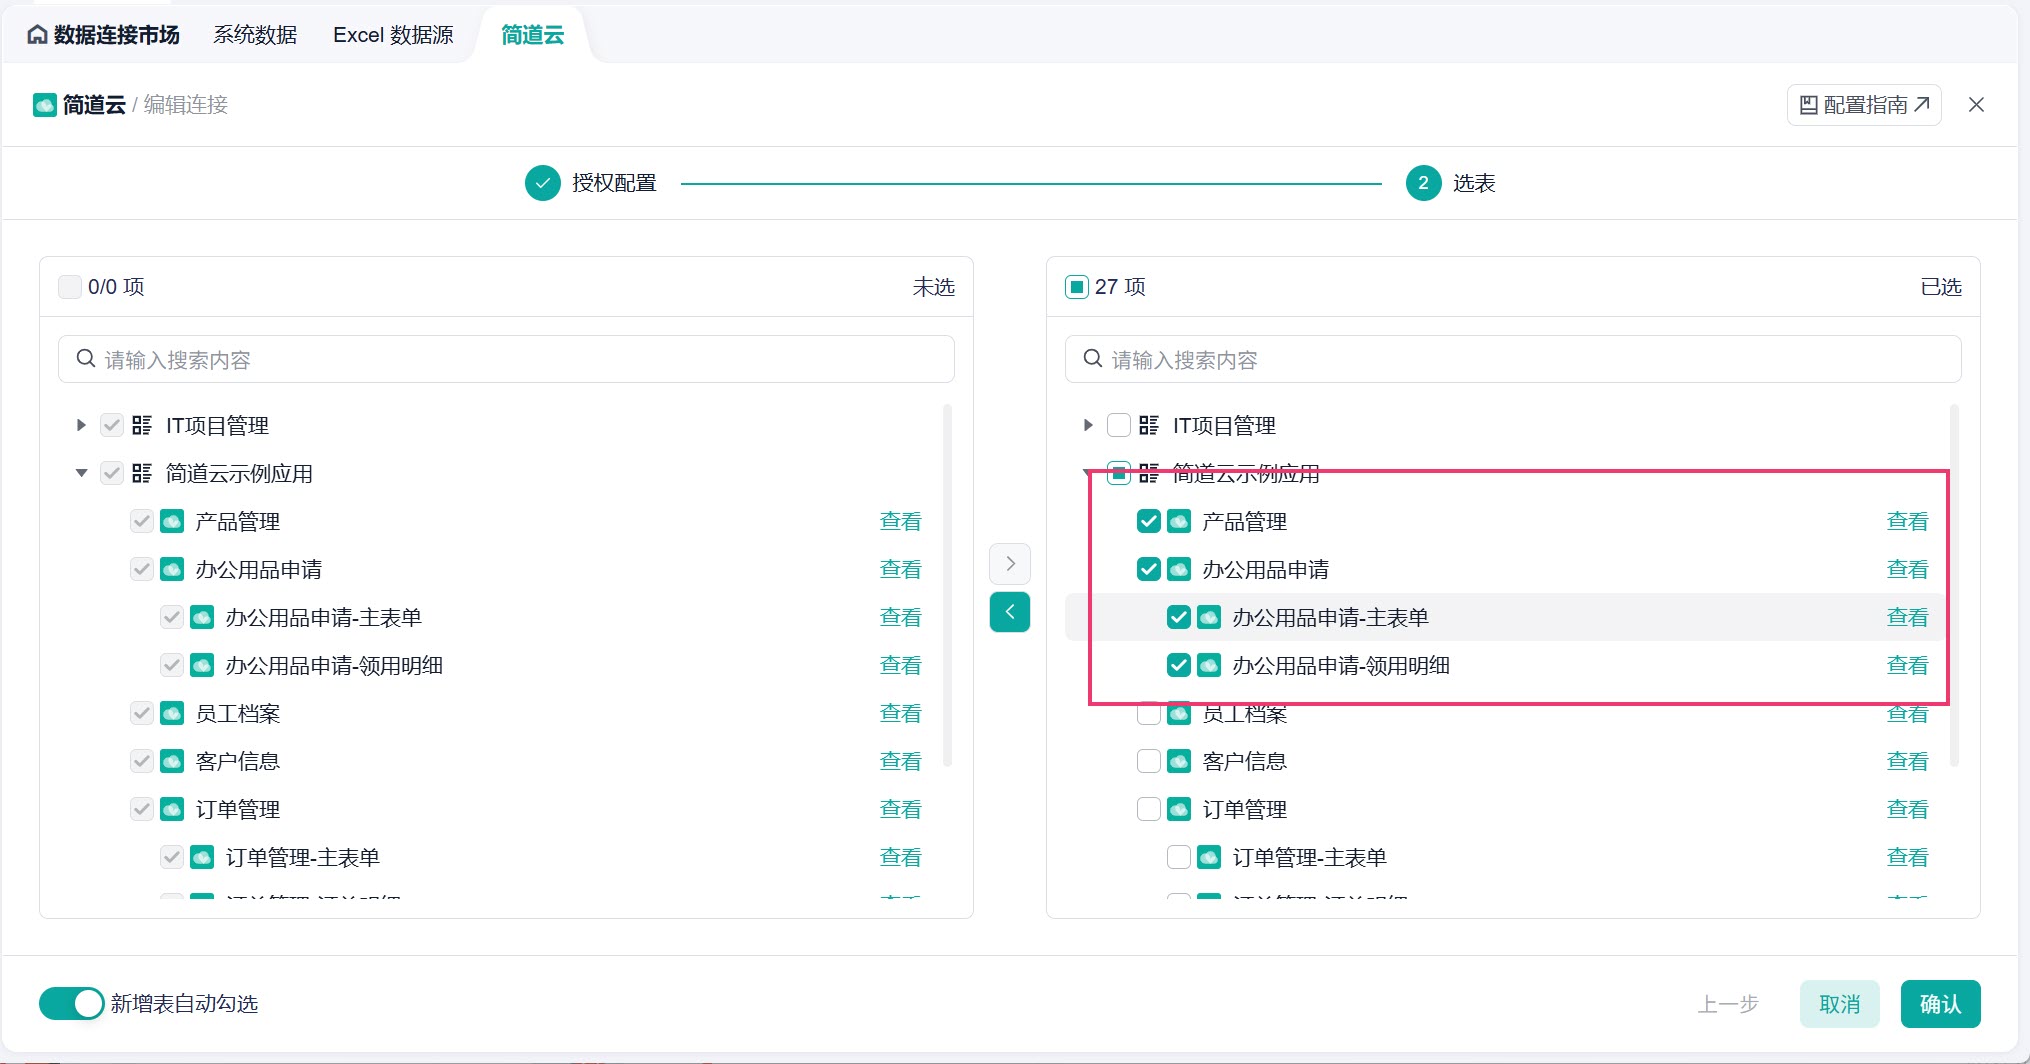Uncheck 办公用品申请-主表单 in the selected panel
Viewport: 2030px width, 1064px height.
[x=1179, y=617]
